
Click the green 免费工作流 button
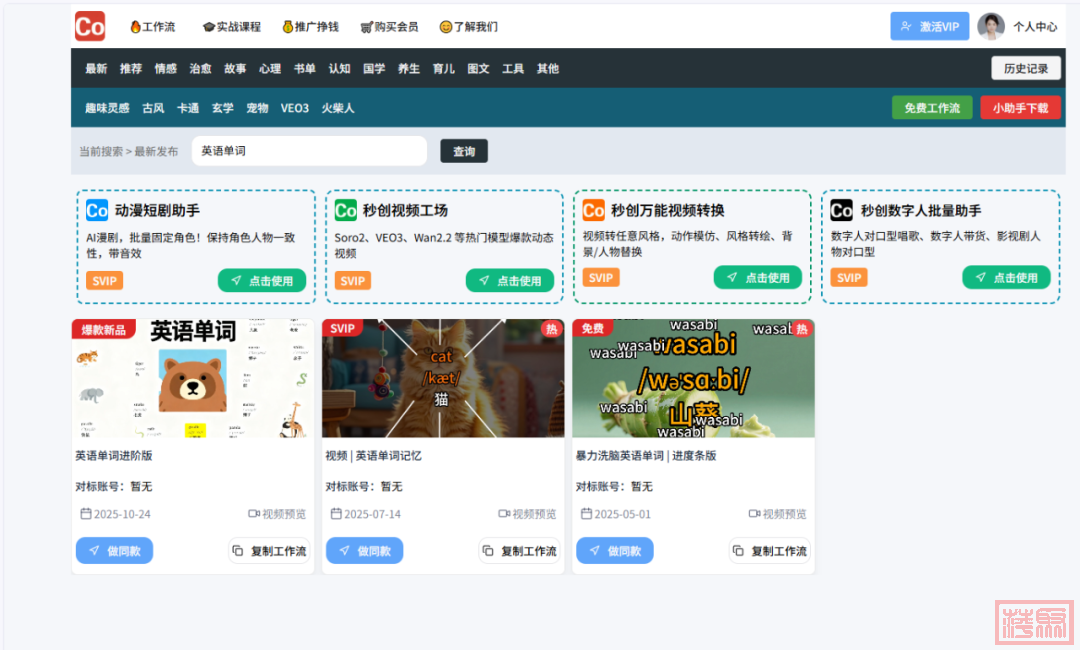931,108
